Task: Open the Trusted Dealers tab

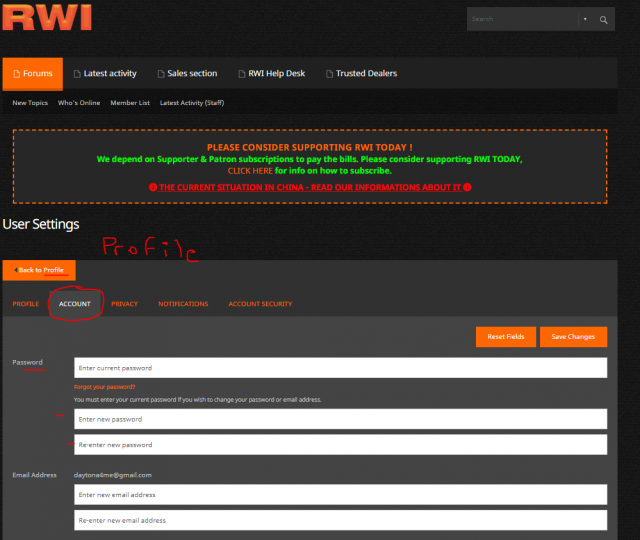Action: (x=362, y=73)
